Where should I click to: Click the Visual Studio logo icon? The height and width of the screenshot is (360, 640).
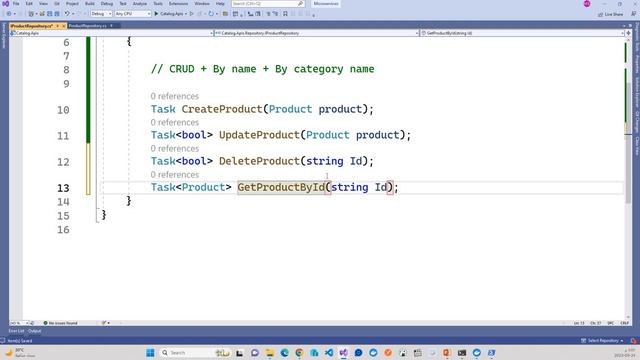pyautogui.click(x=5, y=4)
